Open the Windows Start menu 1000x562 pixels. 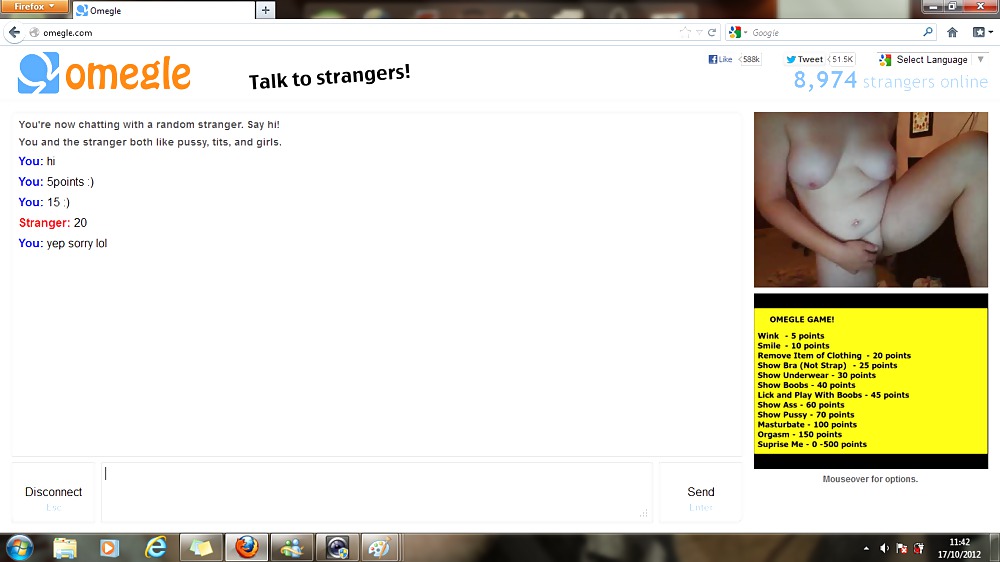[19, 547]
